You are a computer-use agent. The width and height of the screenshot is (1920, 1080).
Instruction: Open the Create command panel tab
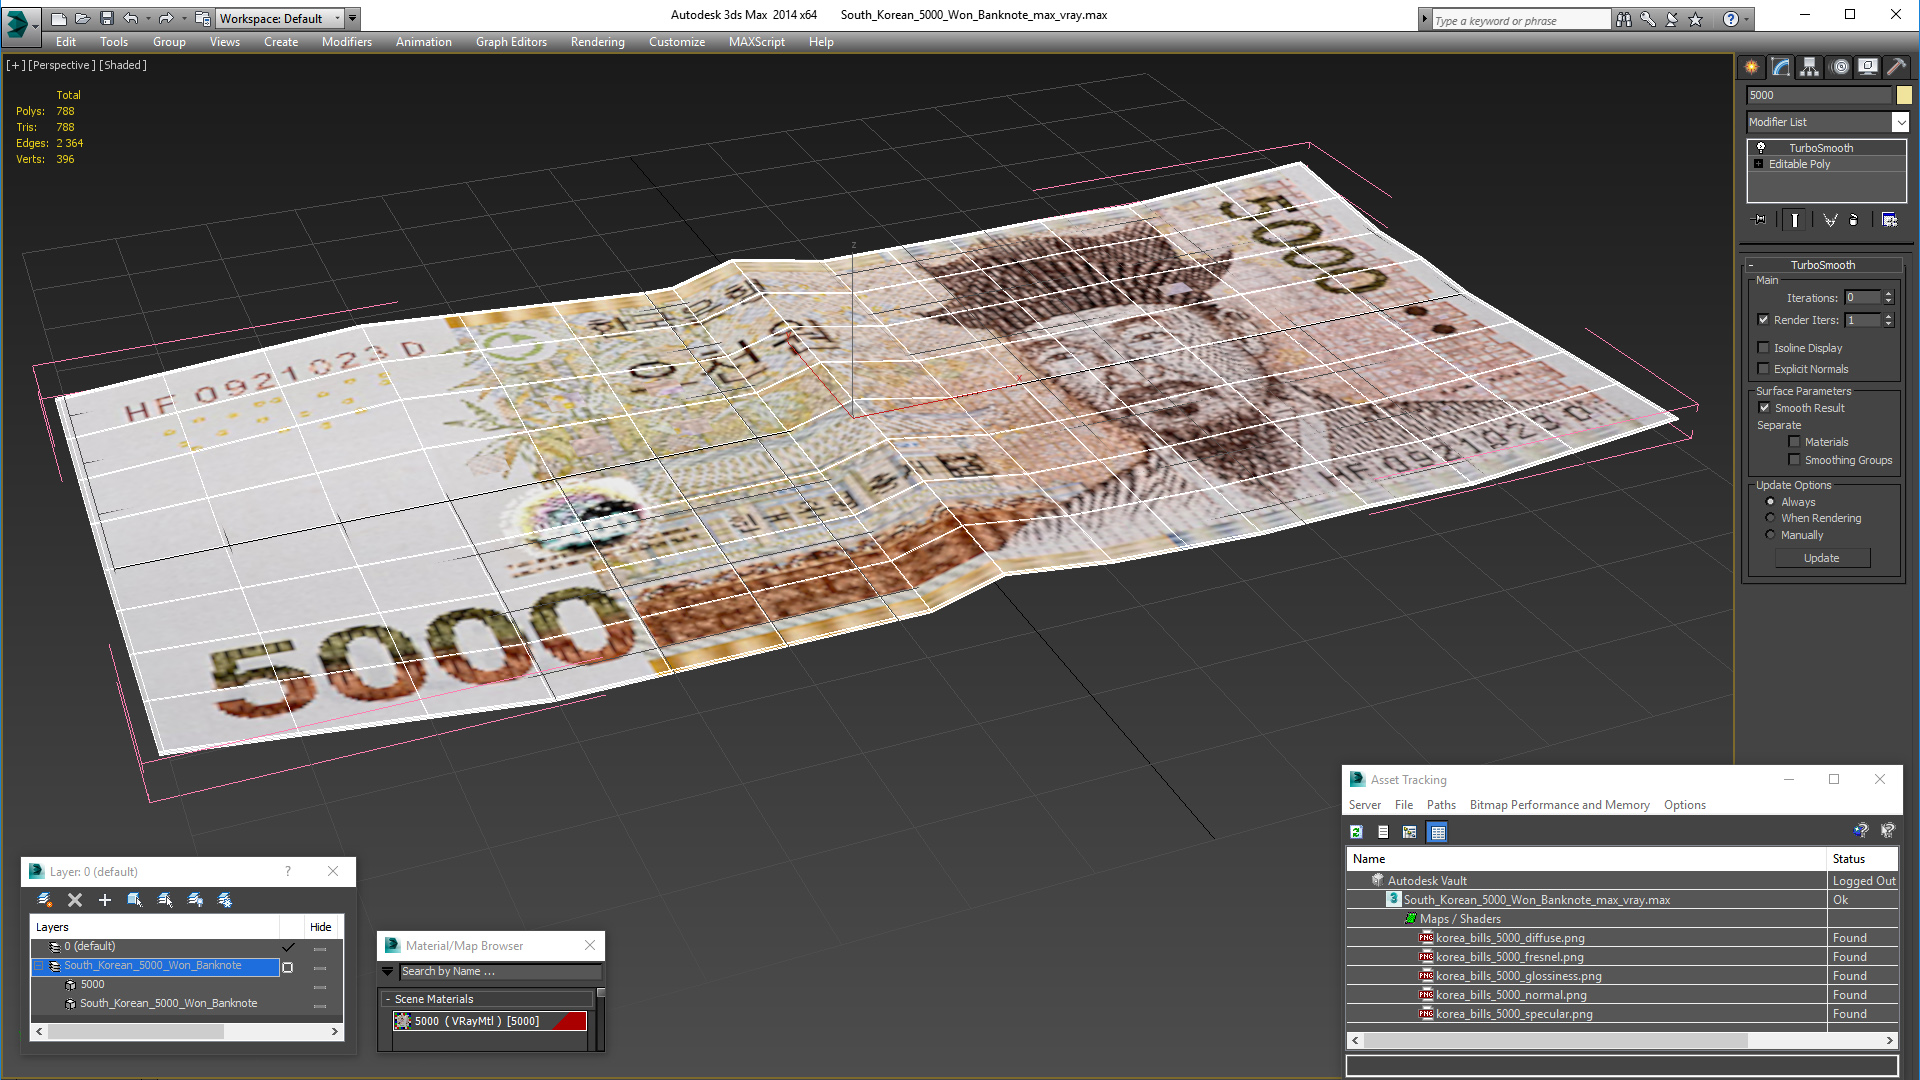(x=1752, y=67)
